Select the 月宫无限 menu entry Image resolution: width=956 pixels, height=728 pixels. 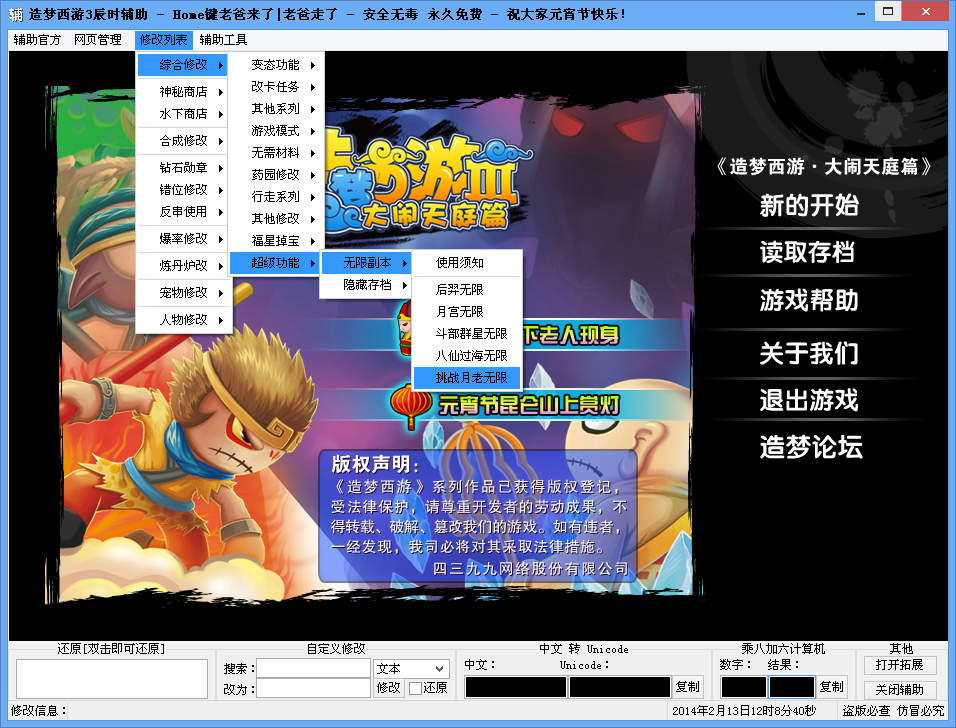467,312
